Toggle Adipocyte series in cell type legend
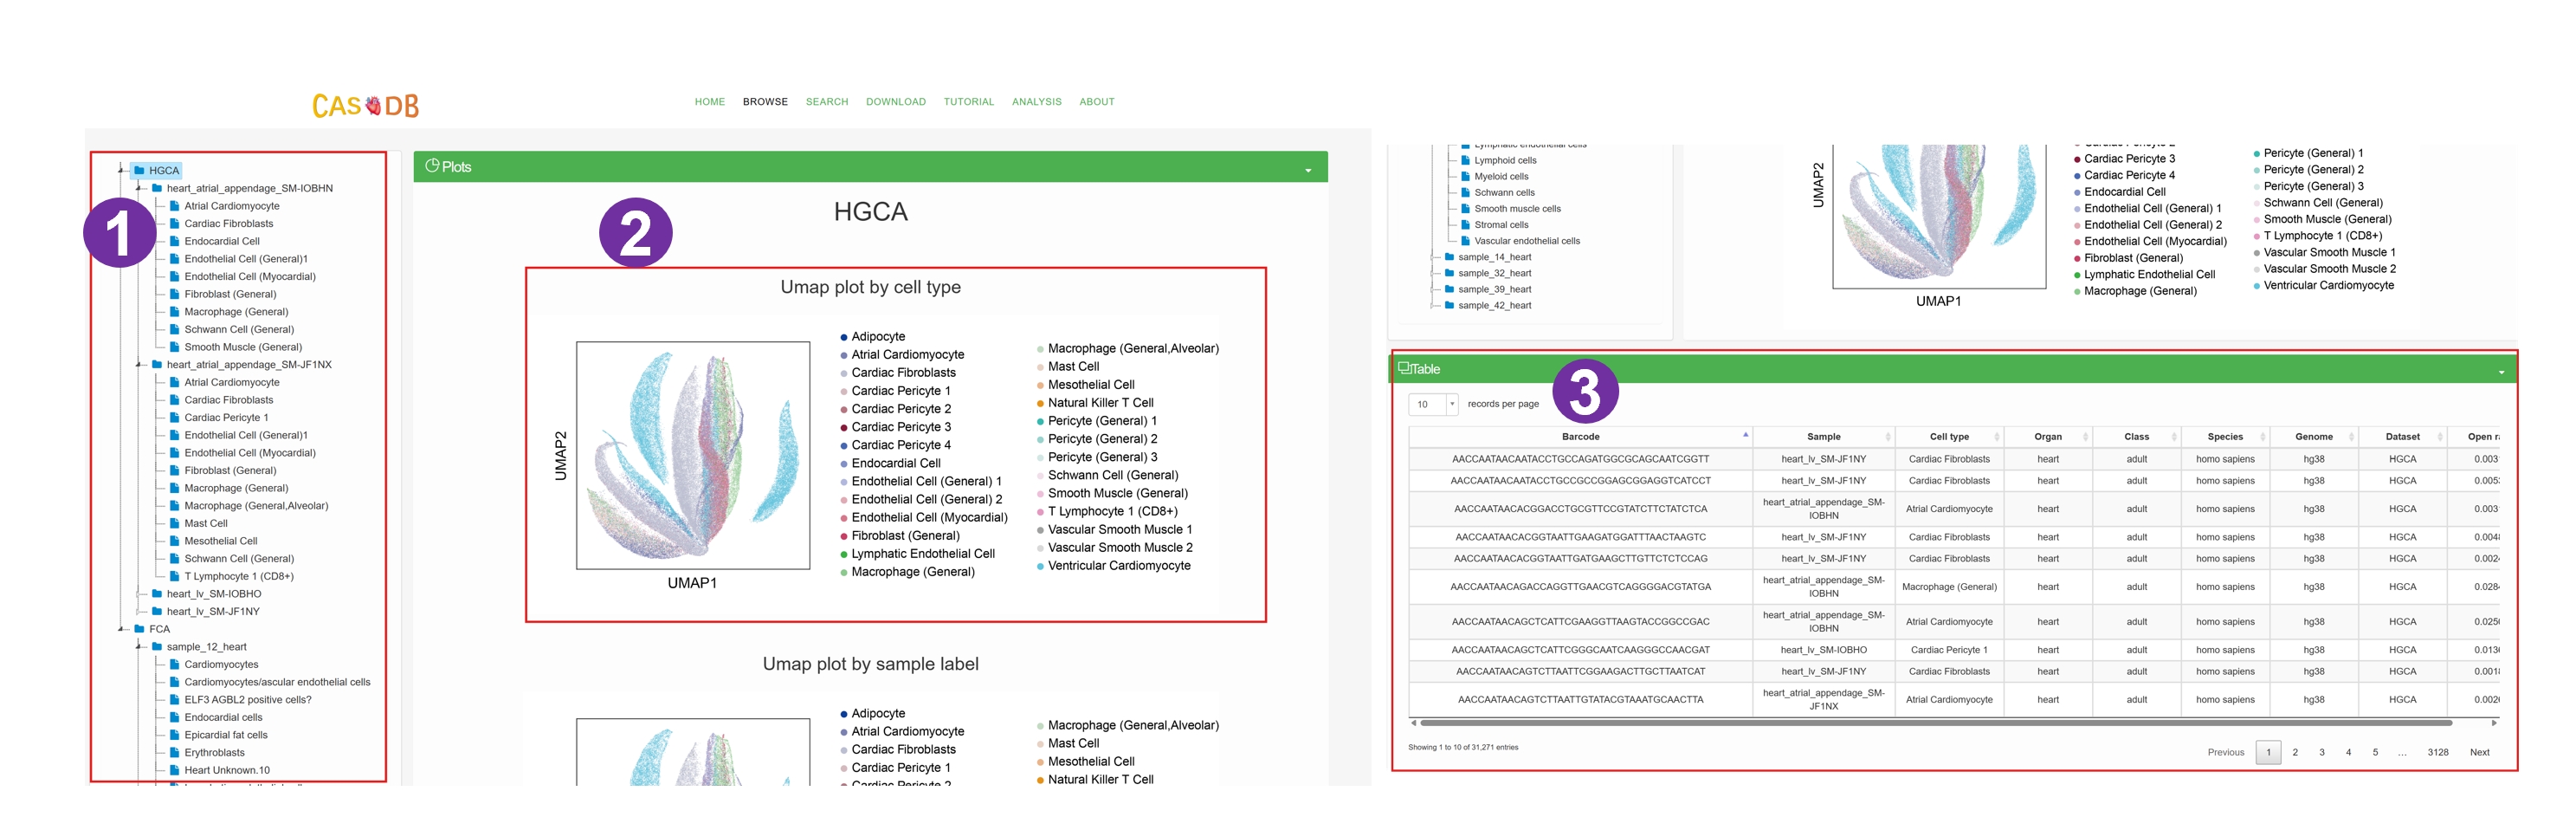 [877, 337]
